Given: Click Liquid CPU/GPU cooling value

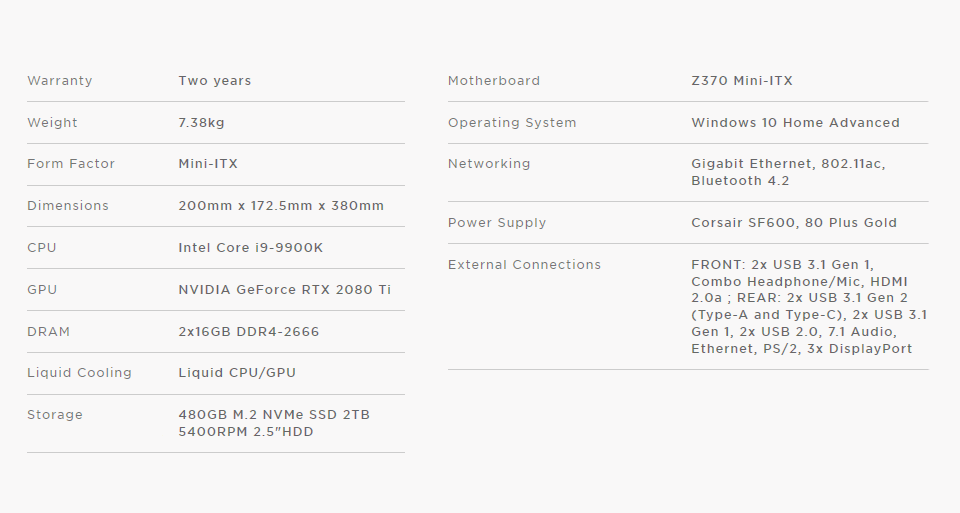Looking at the screenshot, I should 237,373.
